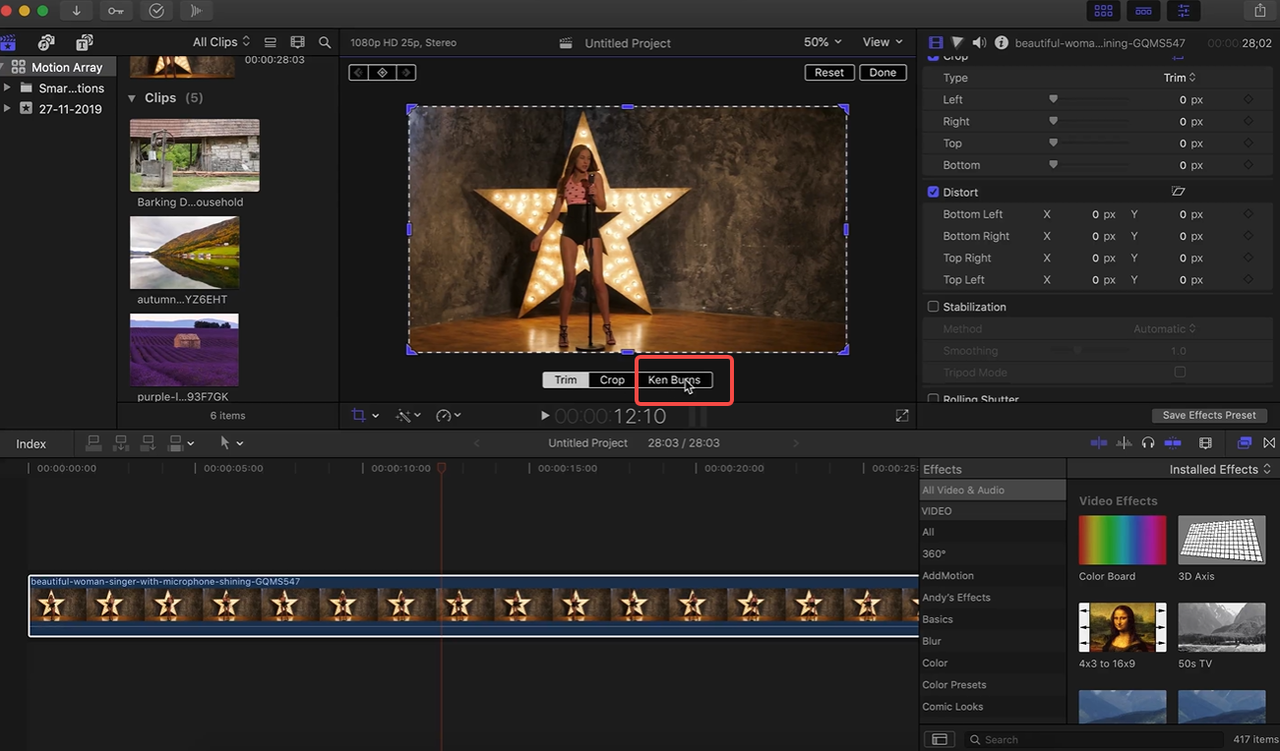This screenshot has width=1280, height=751.
Task: Select the Blur effects category
Action: (931, 641)
